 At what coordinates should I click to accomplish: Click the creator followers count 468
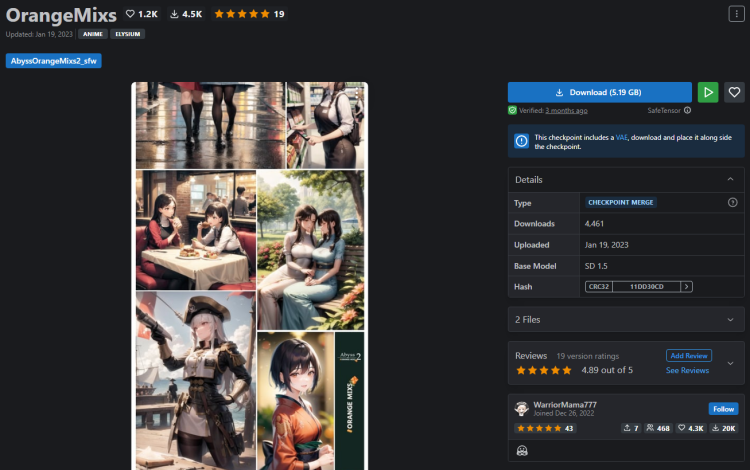(x=658, y=428)
